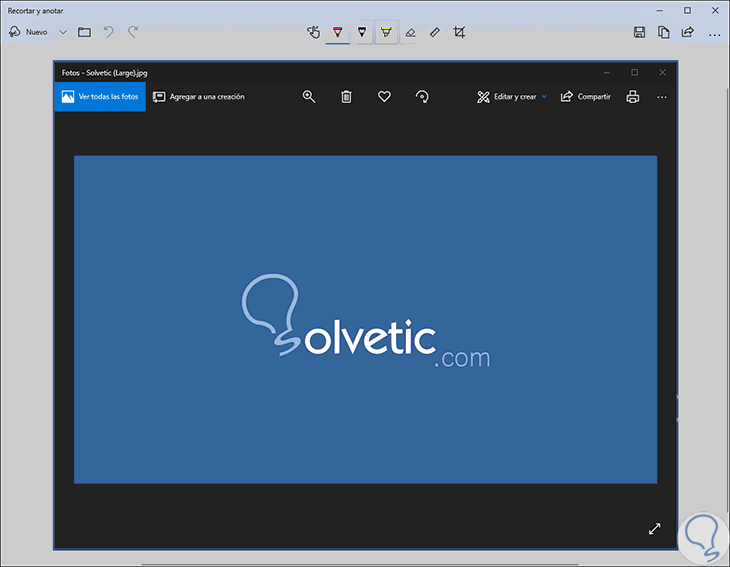Open Fotos more options ellipsis
The height and width of the screenshot is (567, 730).
tap(662, 97)
